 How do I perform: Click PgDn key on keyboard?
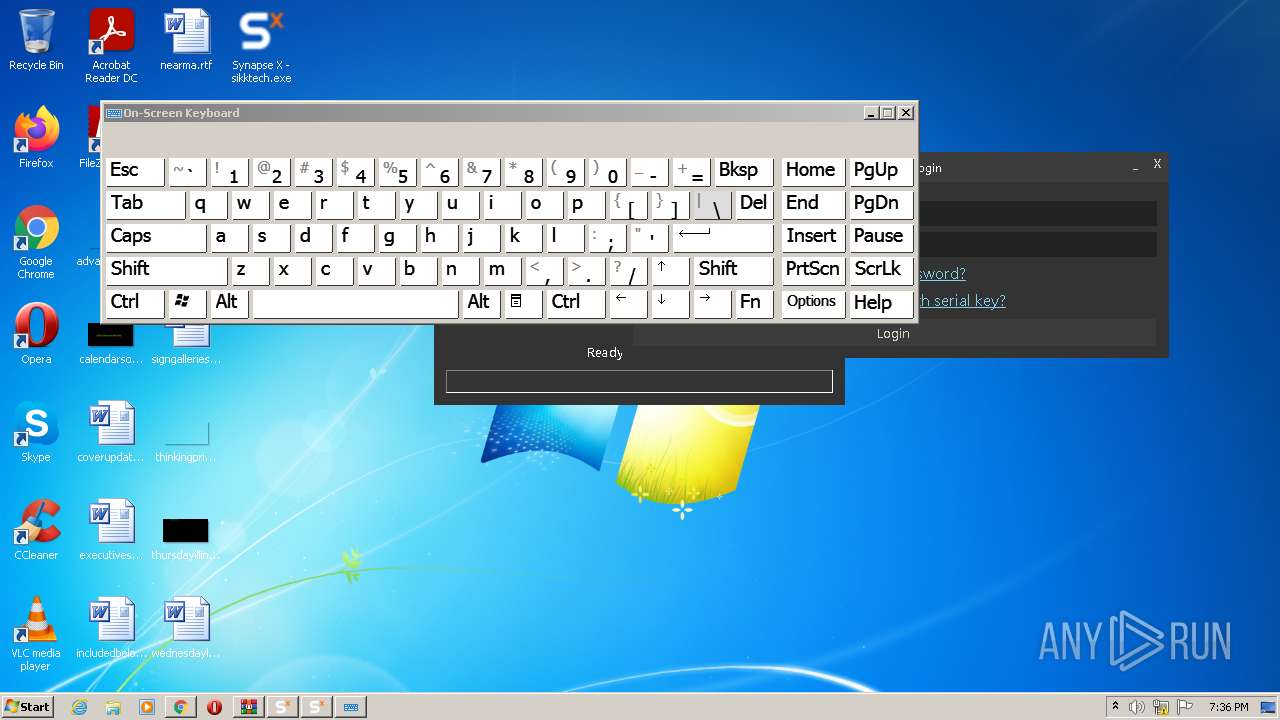pos(881,204)
